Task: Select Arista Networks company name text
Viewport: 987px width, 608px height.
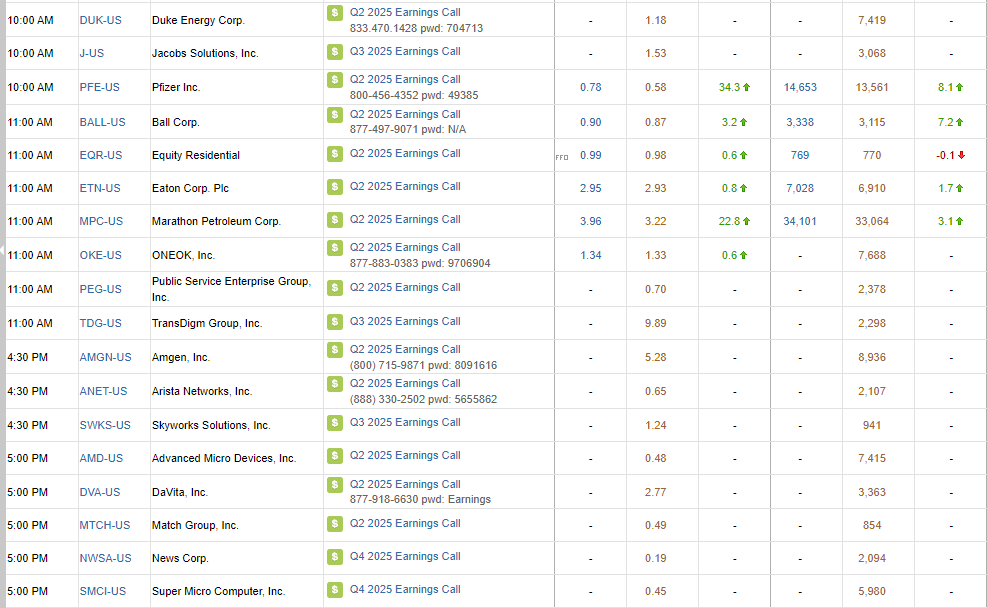Action: [202, 391]
